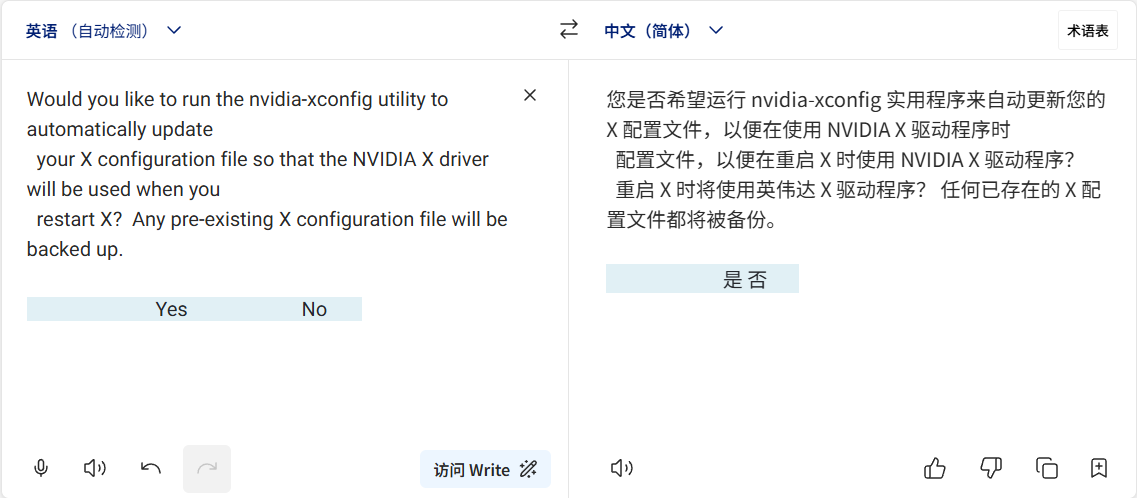Click the microphone voice input icon
Image resolution: width=1137 pixels, height=498 pixels.
41,468
